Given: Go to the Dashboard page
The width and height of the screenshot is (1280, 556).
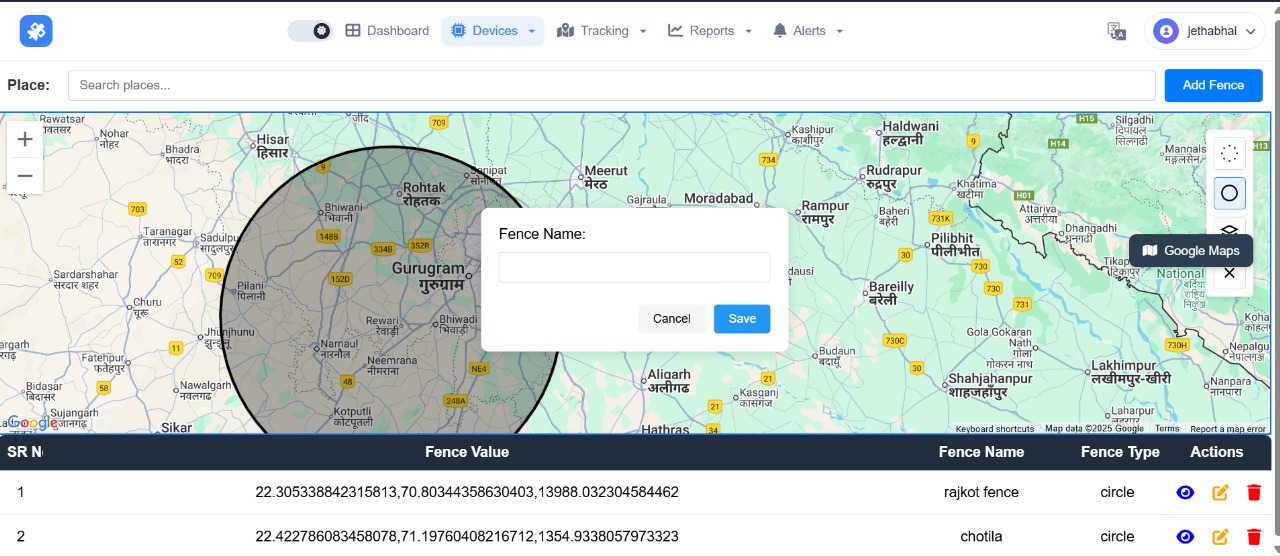Looking at the screenshot, I should coord(387,31).
